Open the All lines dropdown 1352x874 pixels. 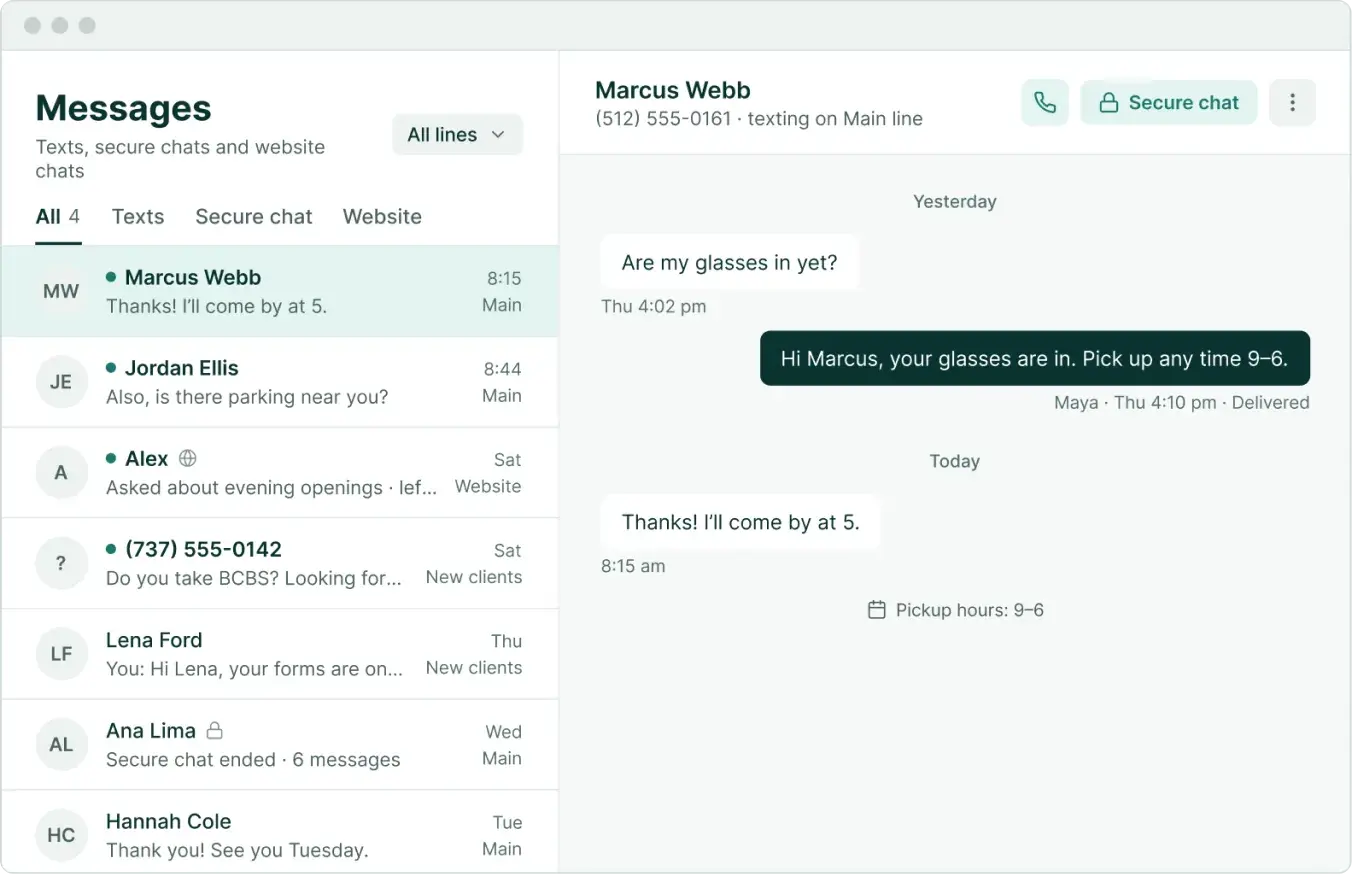coord(457,135)
